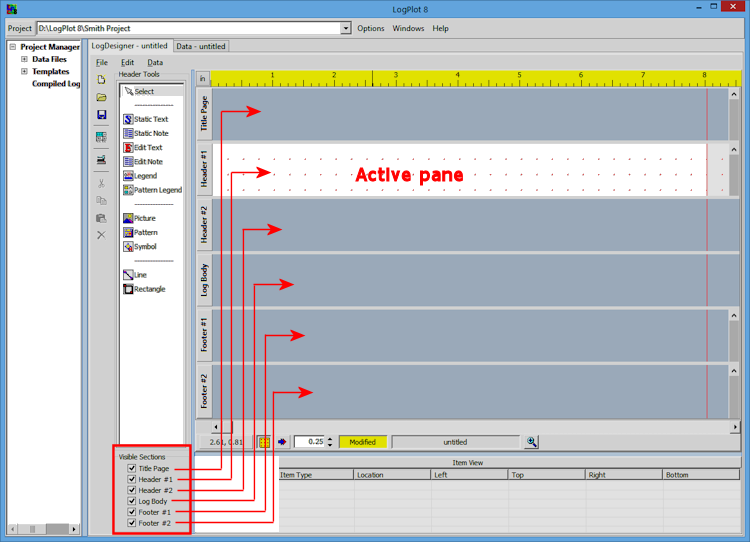Click the Project button
Screen dimensions: 750x542
[20, 28]
